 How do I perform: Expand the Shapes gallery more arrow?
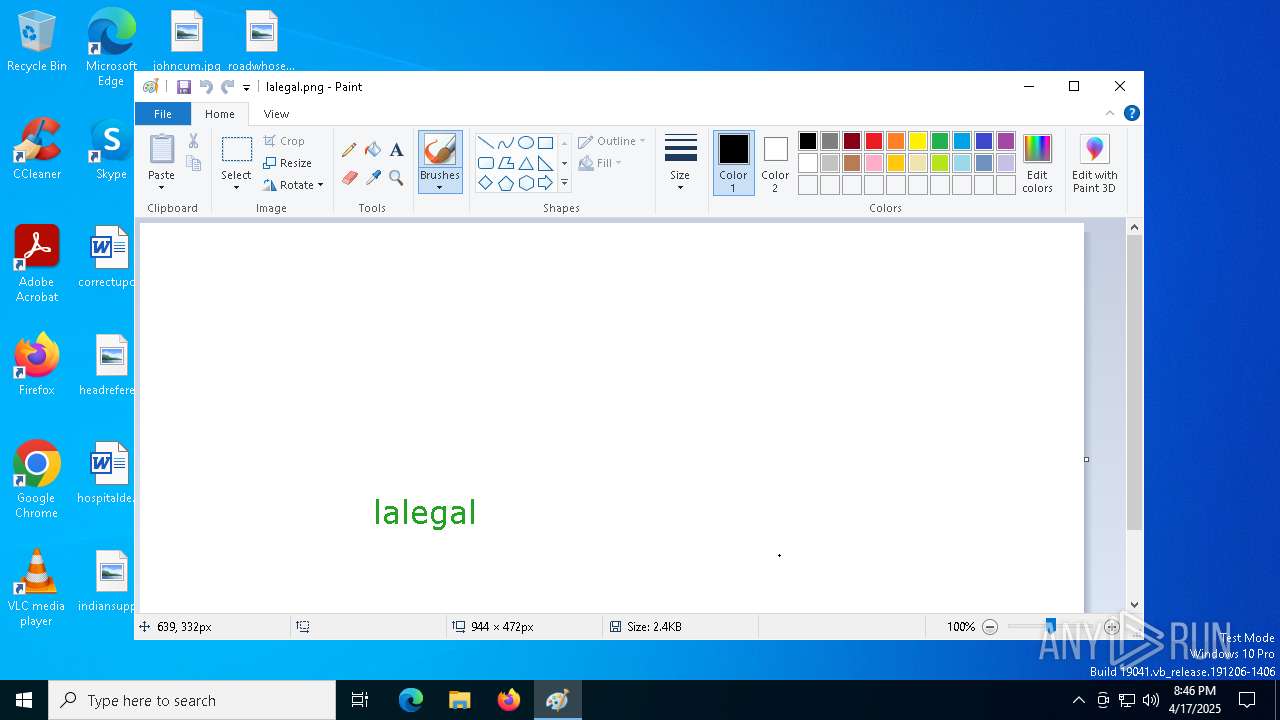click(x=564, y=183)
